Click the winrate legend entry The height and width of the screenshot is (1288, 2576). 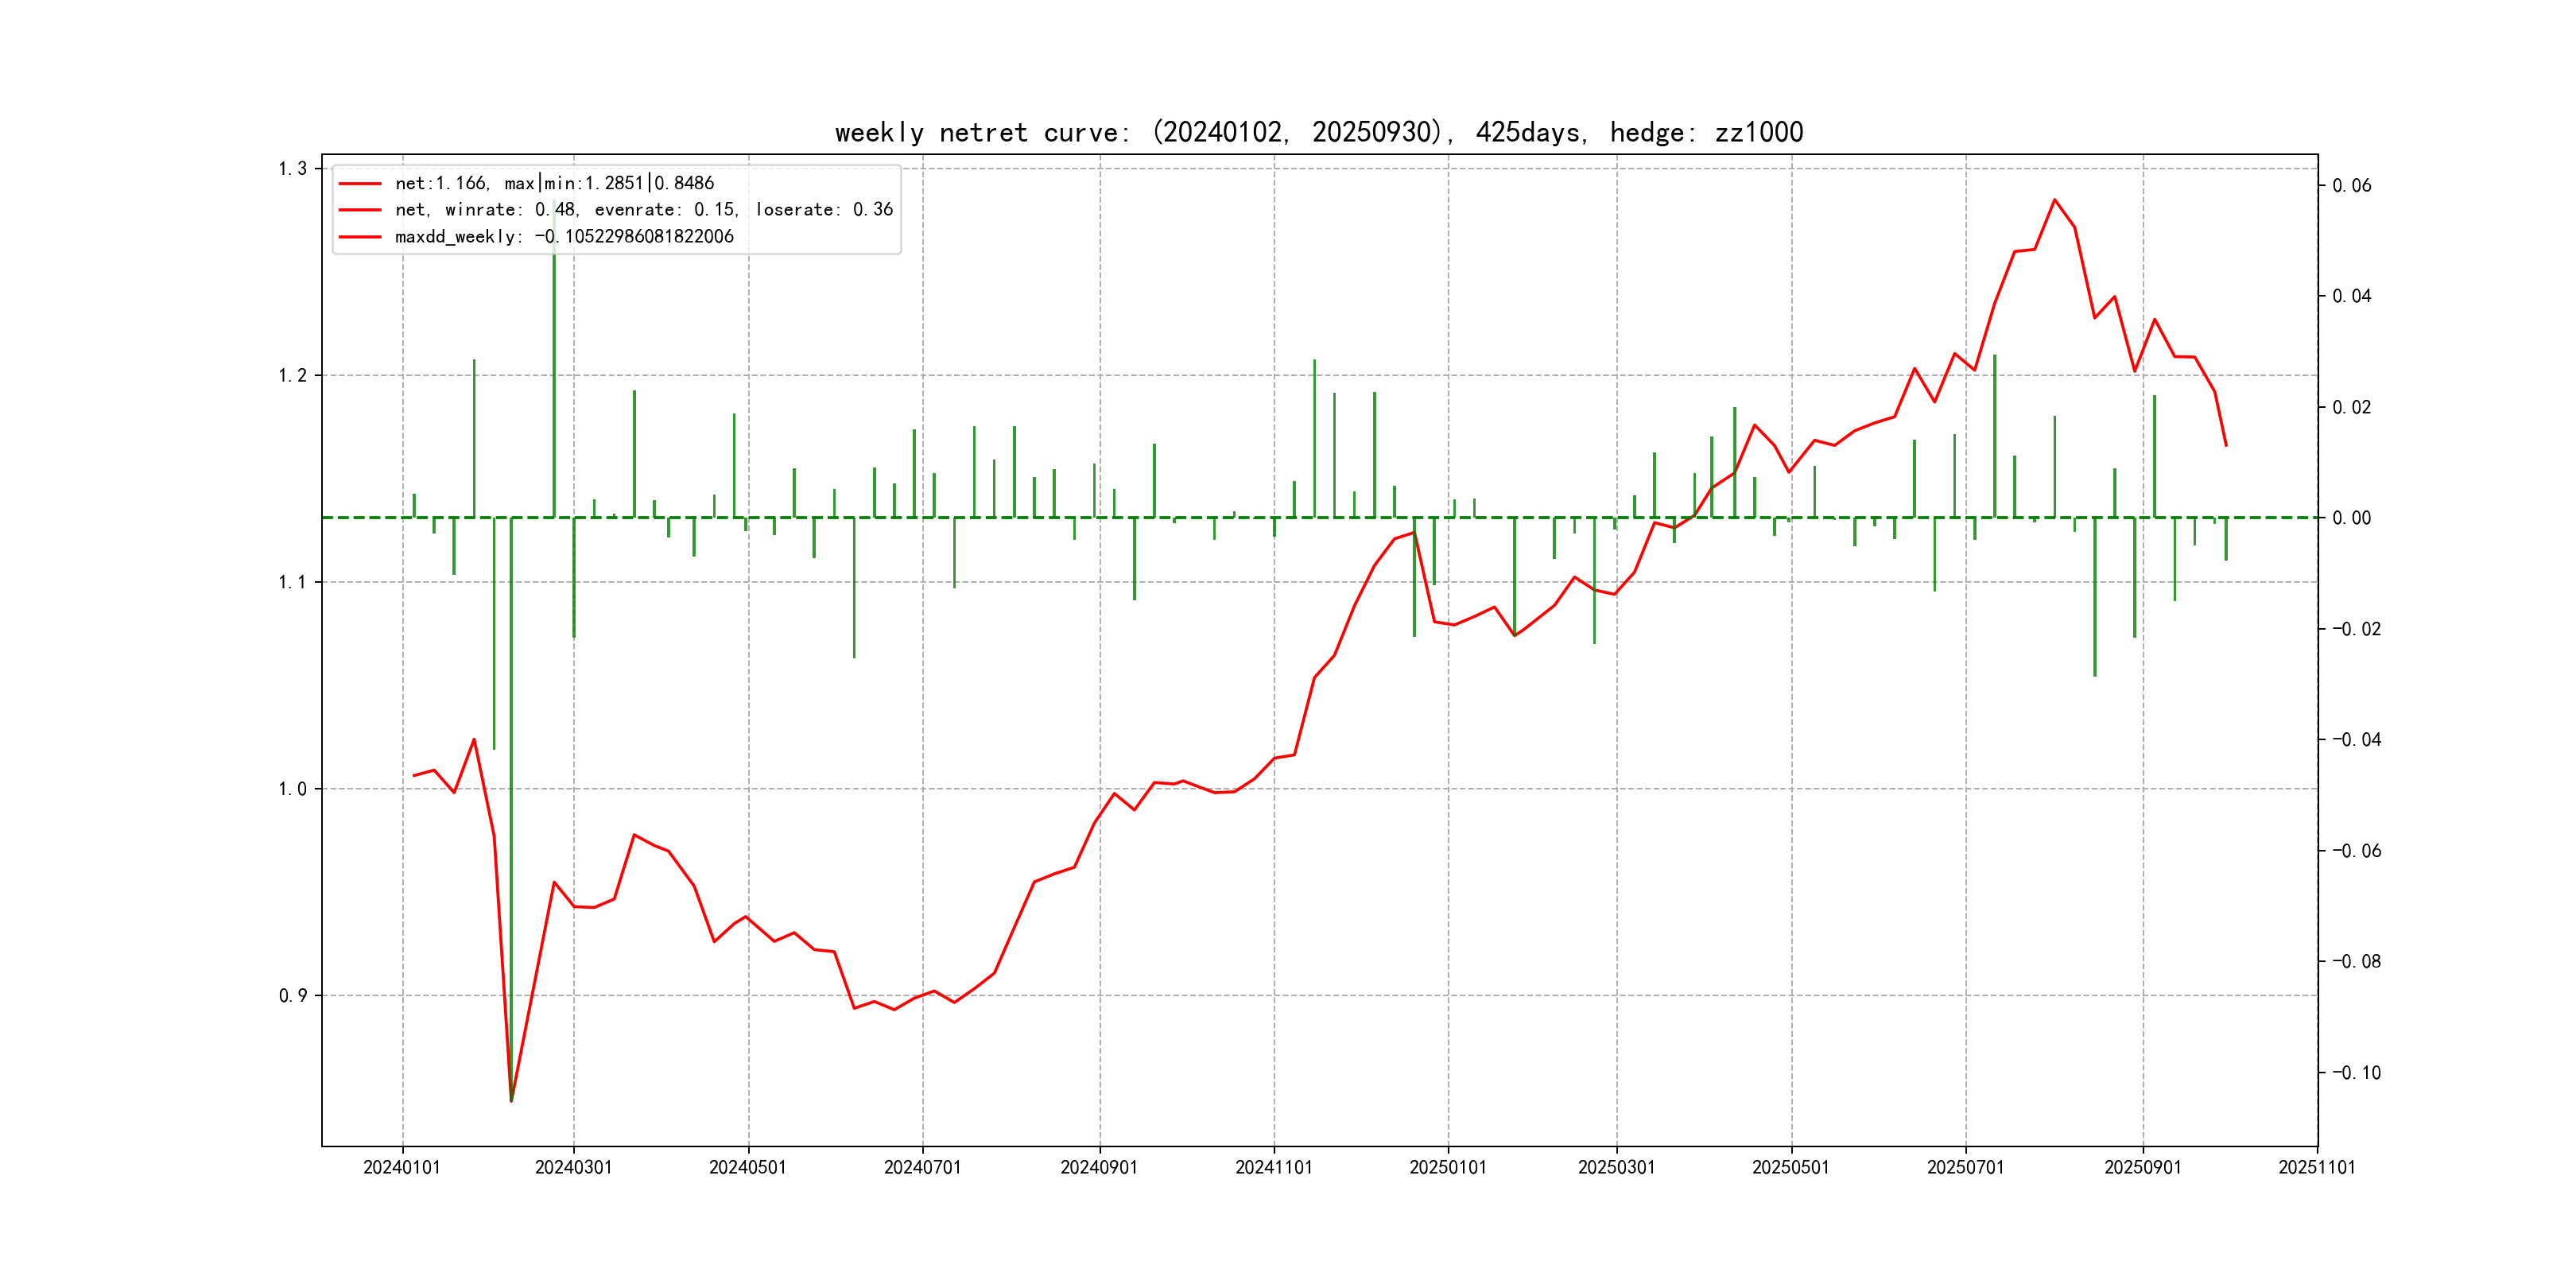[643, 210]
